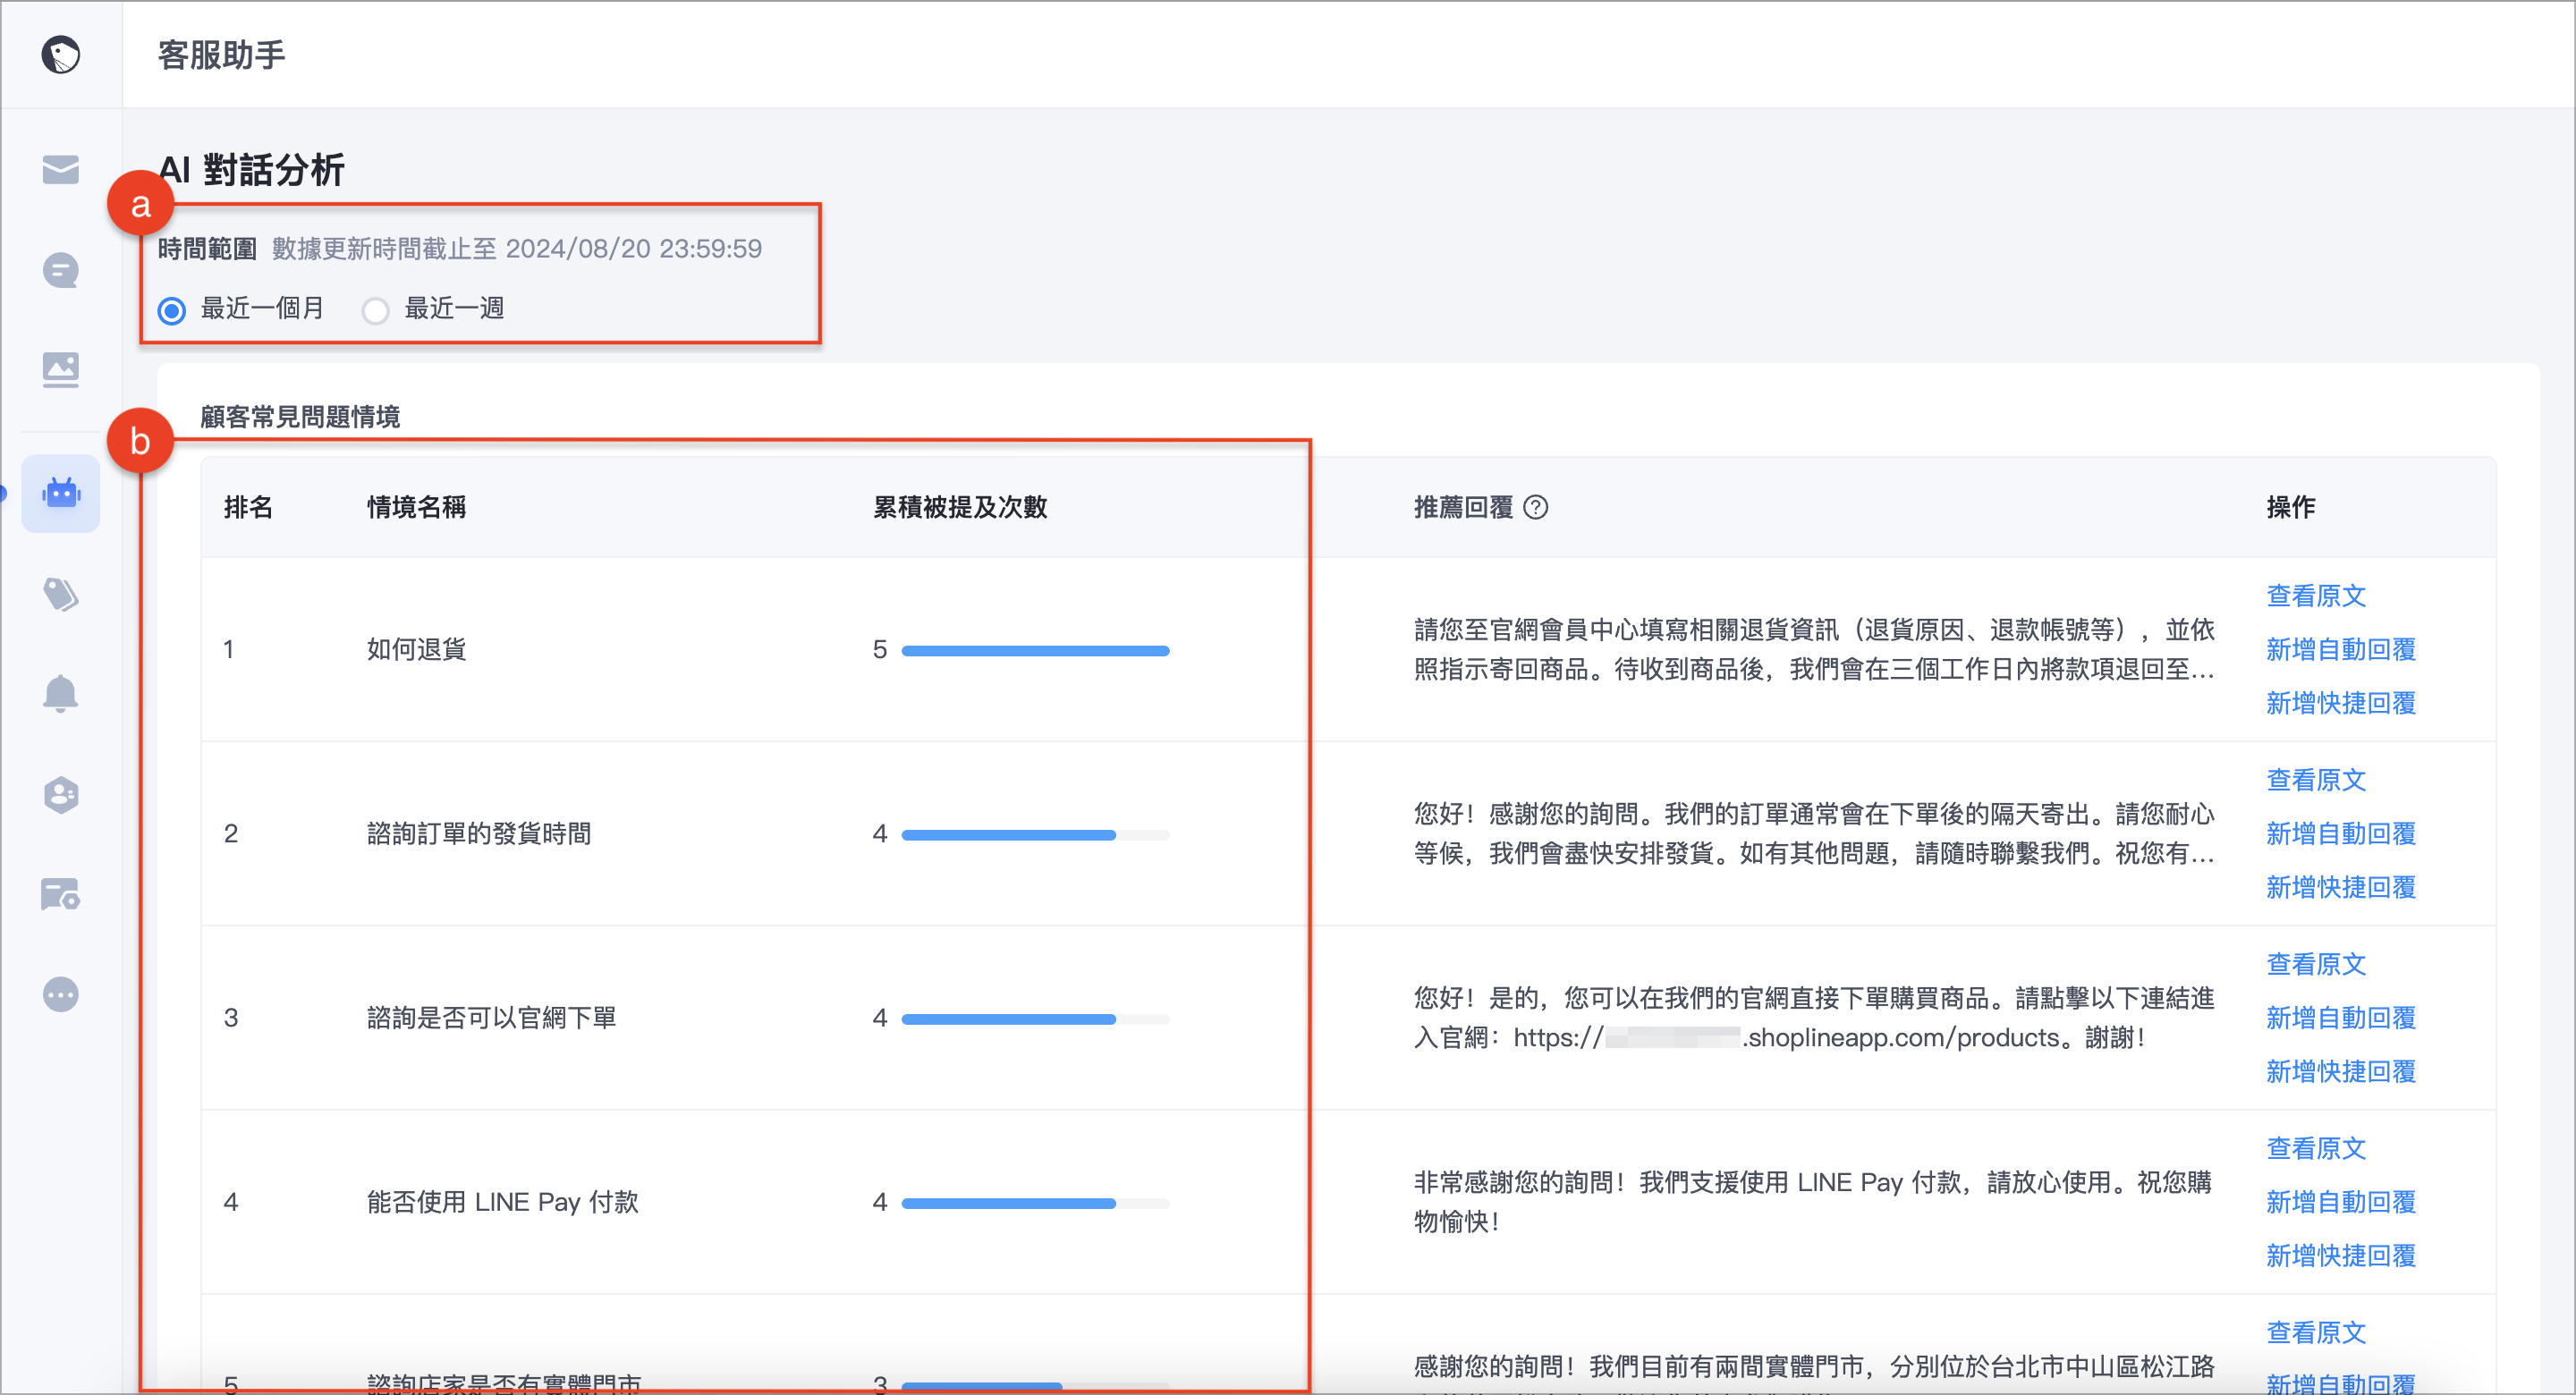Click the 客服助手 header title
This screenshot has width=2576, height=1395.
(x=222, y=55)
